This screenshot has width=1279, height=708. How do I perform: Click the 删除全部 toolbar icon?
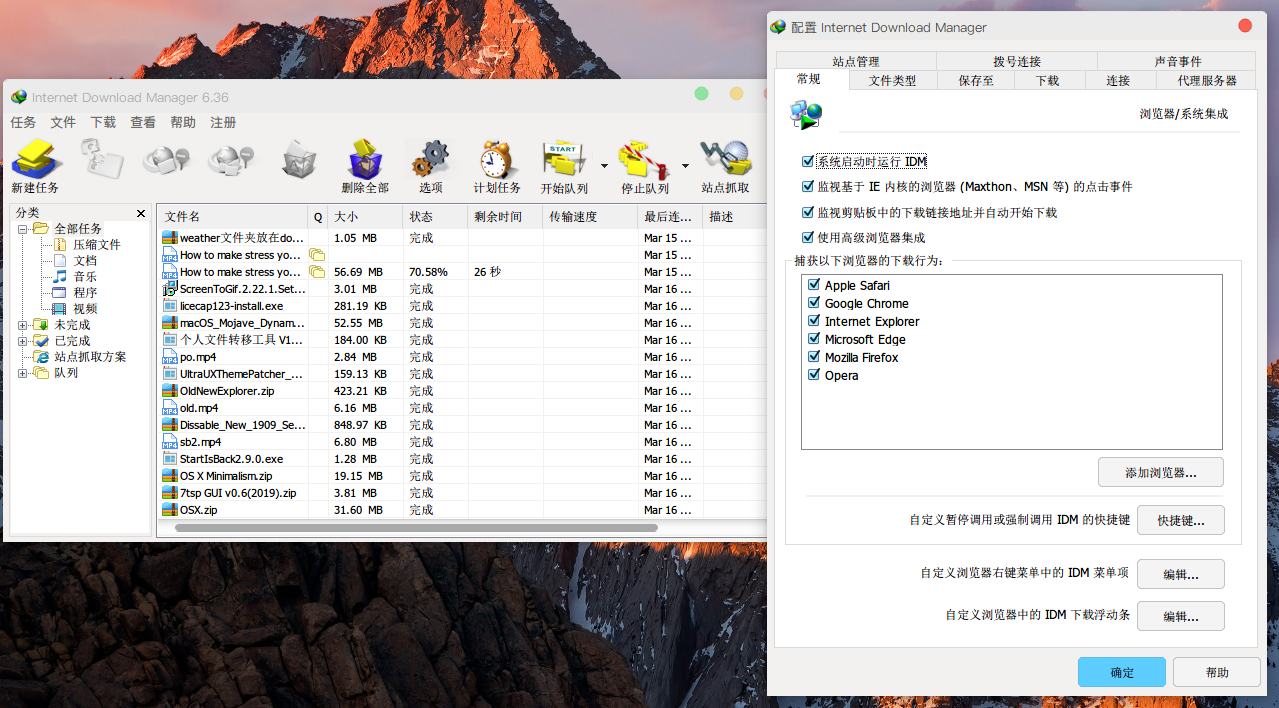coord(365,161)
